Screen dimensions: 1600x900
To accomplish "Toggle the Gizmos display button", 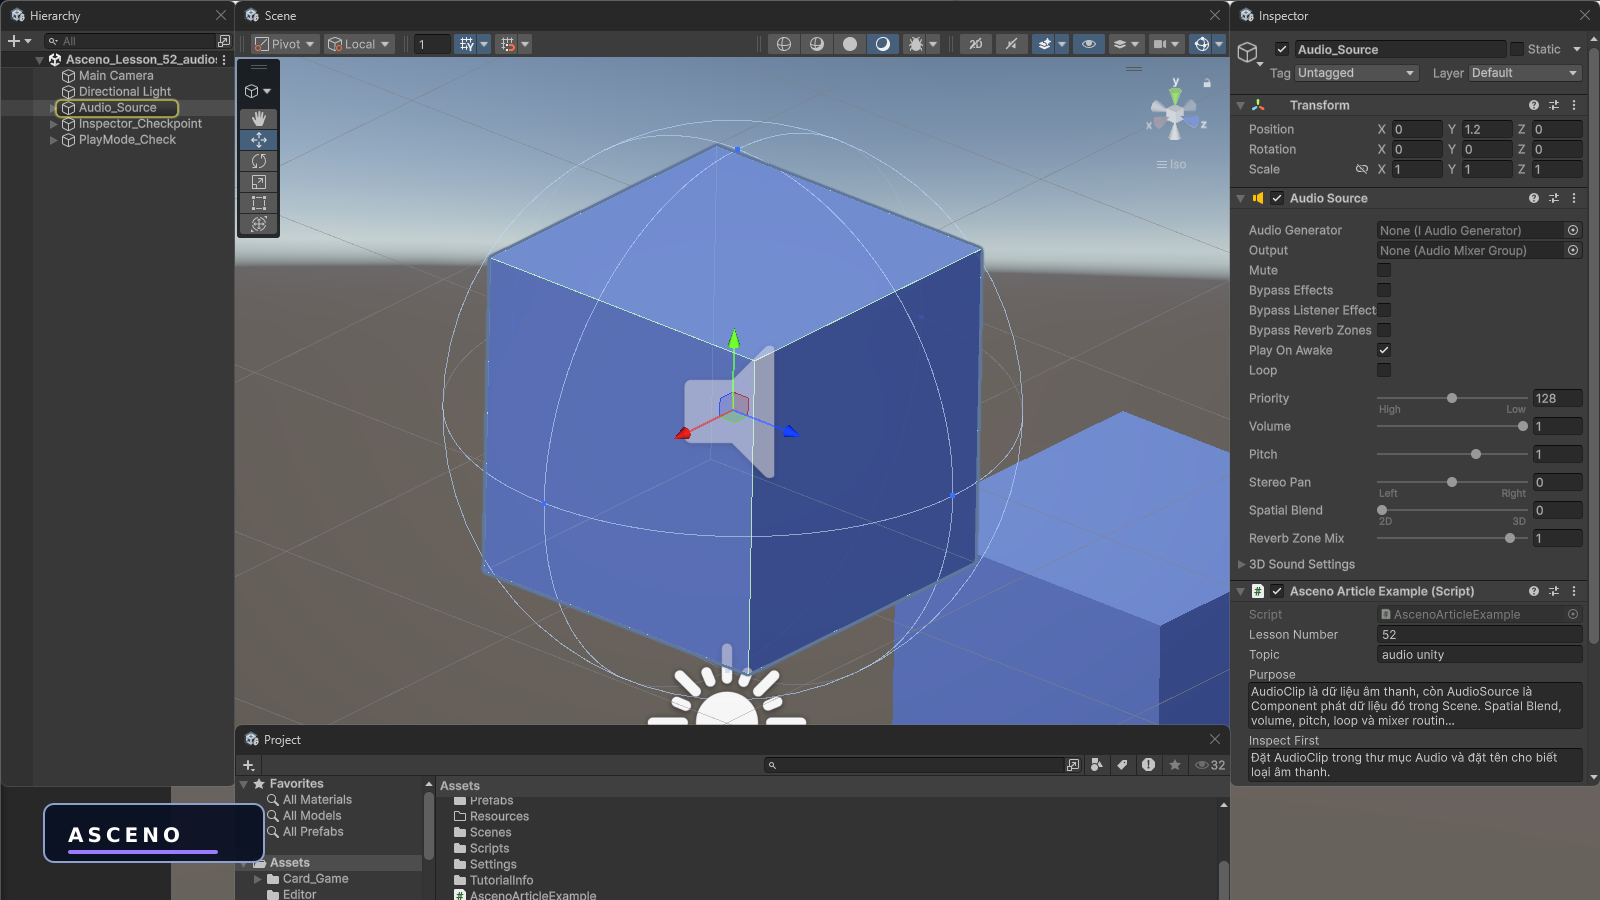I will (x=1202, y=44).
